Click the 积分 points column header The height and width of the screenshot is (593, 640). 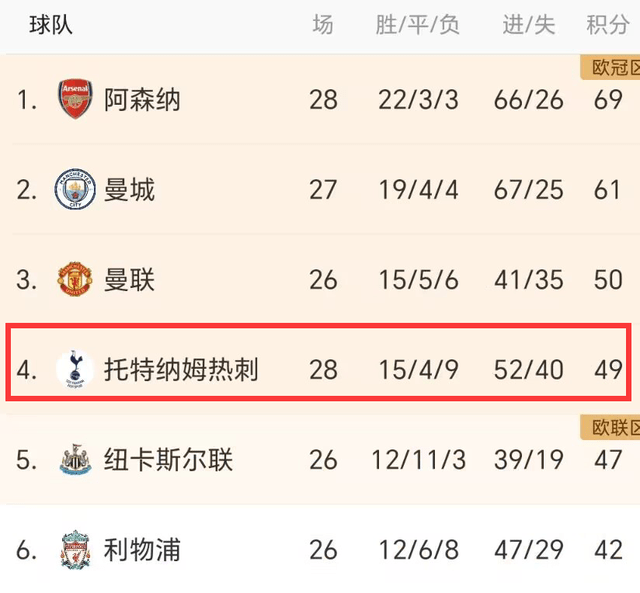pyautogui.click(x=607, y=25)
